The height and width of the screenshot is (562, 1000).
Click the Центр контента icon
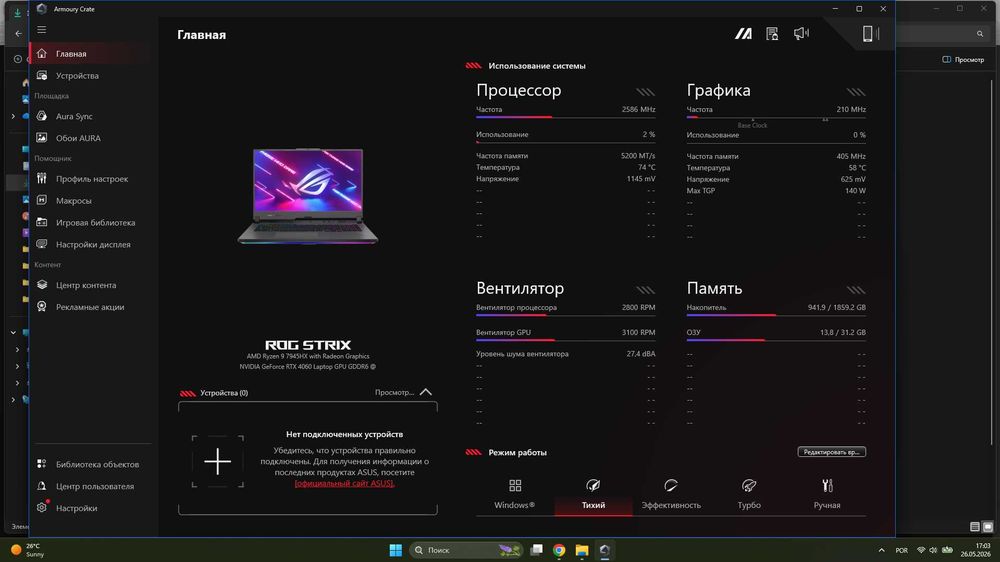tap(41, 285)
